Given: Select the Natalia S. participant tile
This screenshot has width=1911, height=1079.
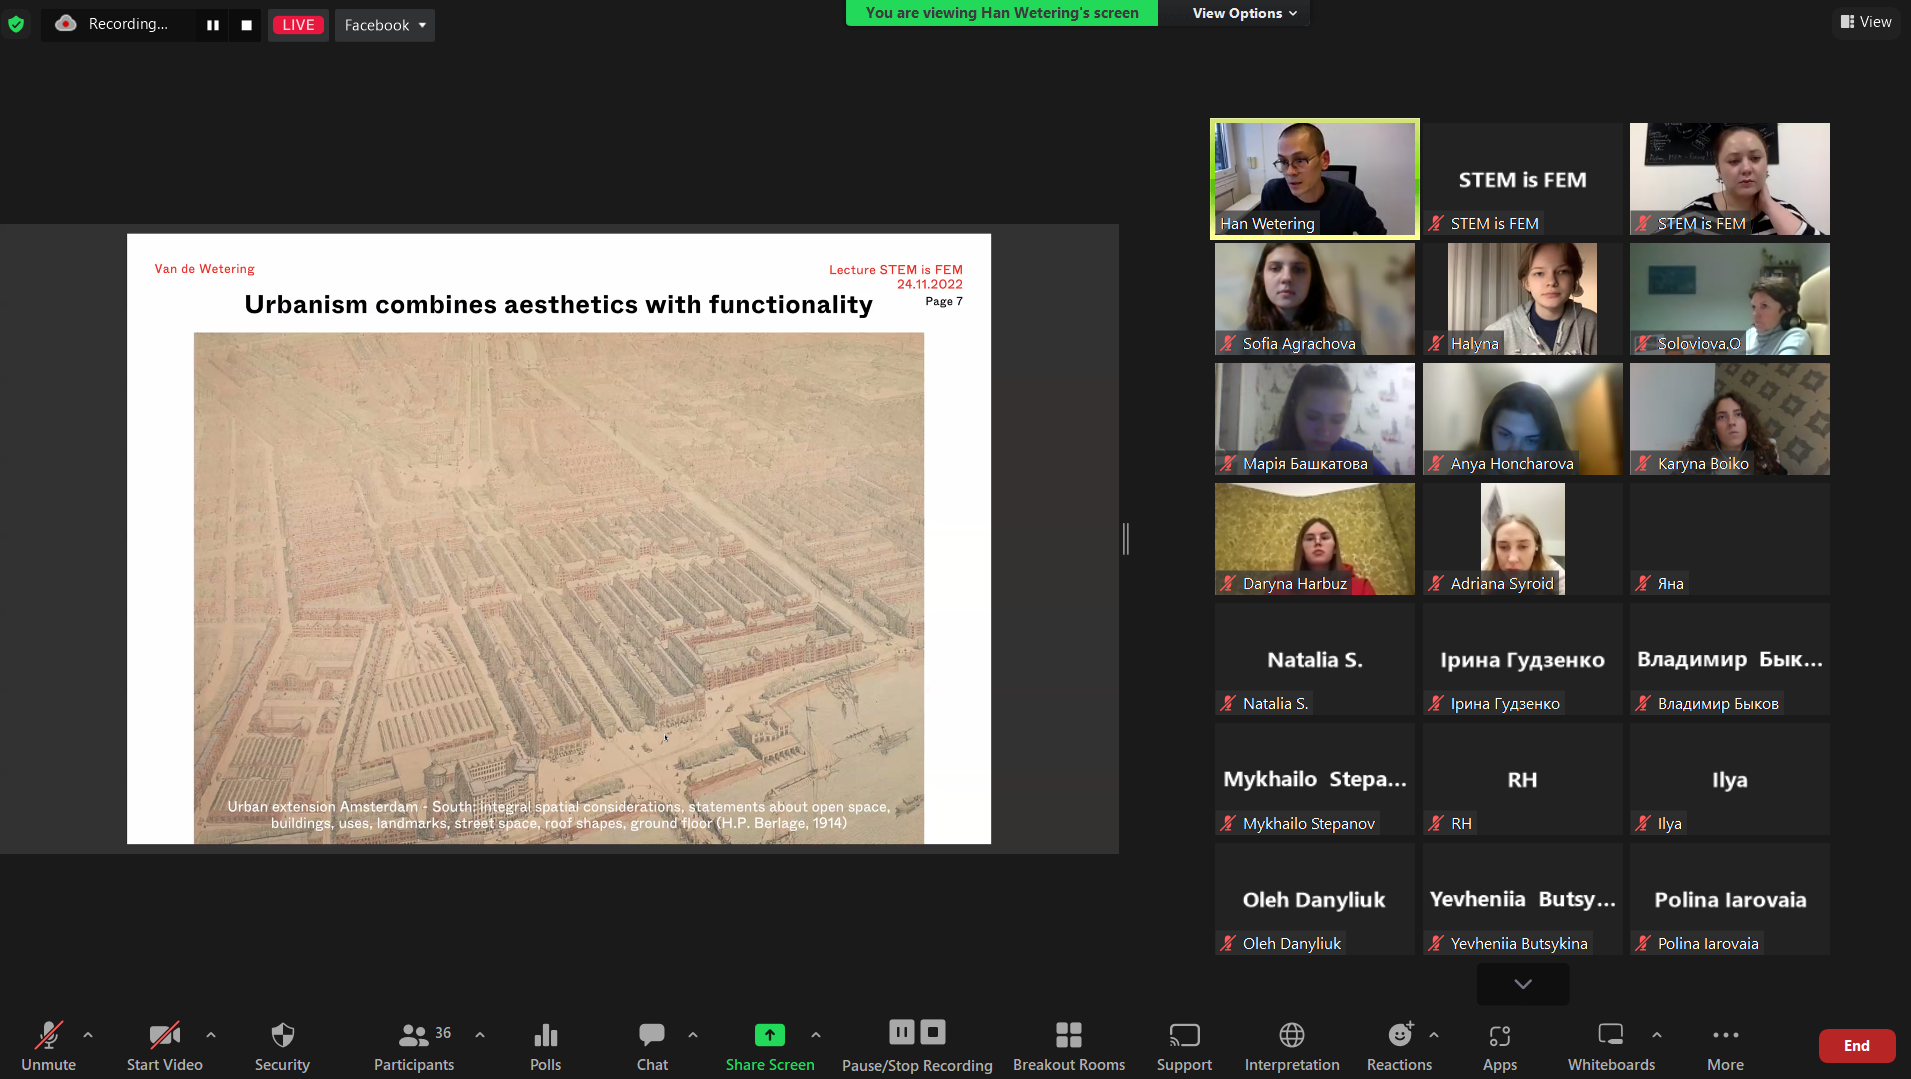Looking at the screenshot, I should (1315, 659).
